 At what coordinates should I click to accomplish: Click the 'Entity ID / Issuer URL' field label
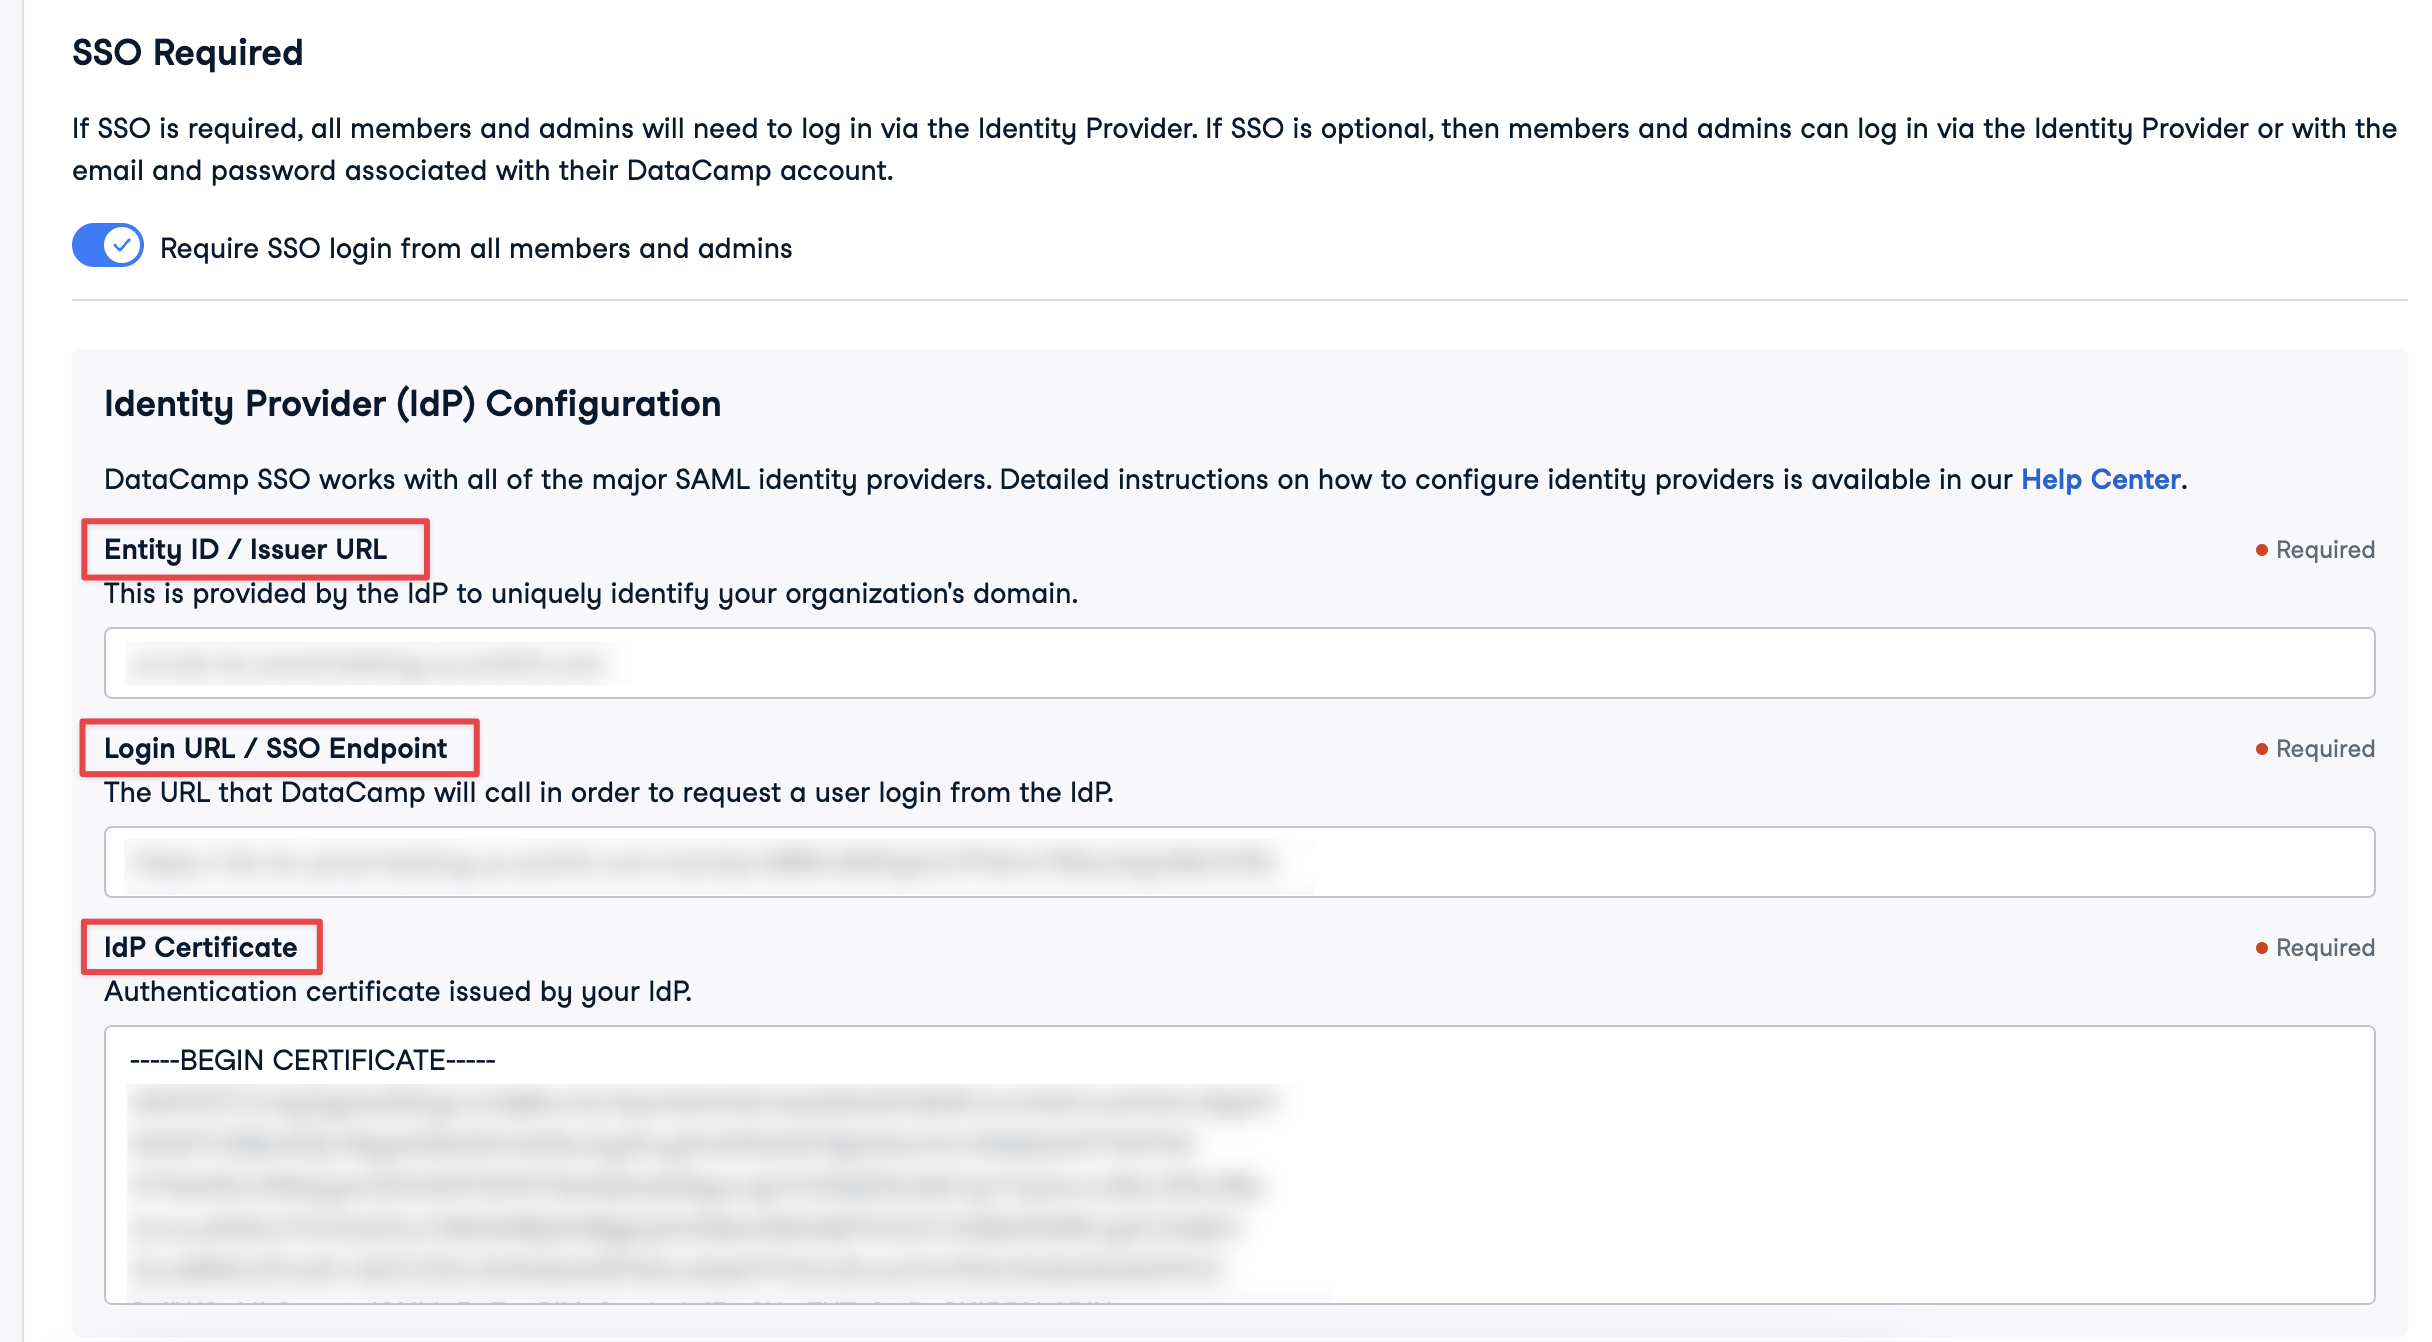246,549
